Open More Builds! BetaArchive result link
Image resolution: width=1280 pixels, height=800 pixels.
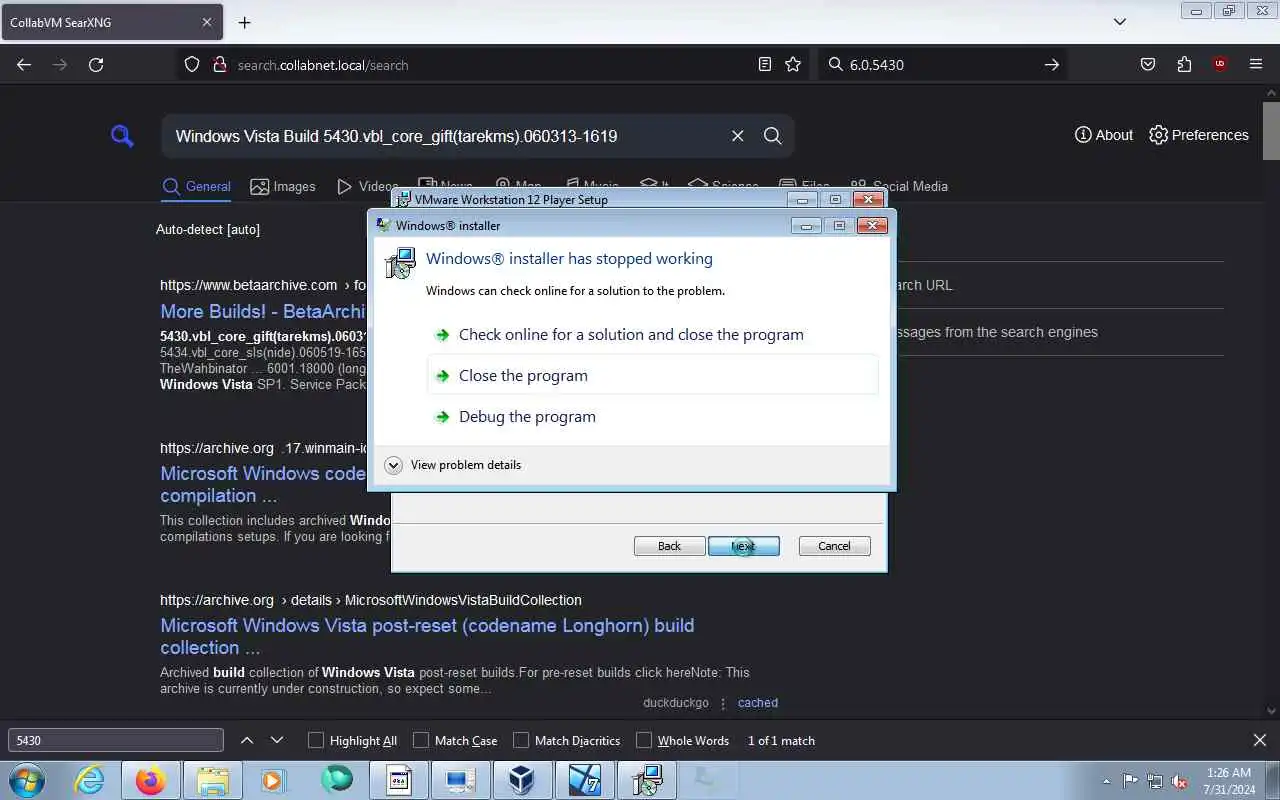pos(263,311)
